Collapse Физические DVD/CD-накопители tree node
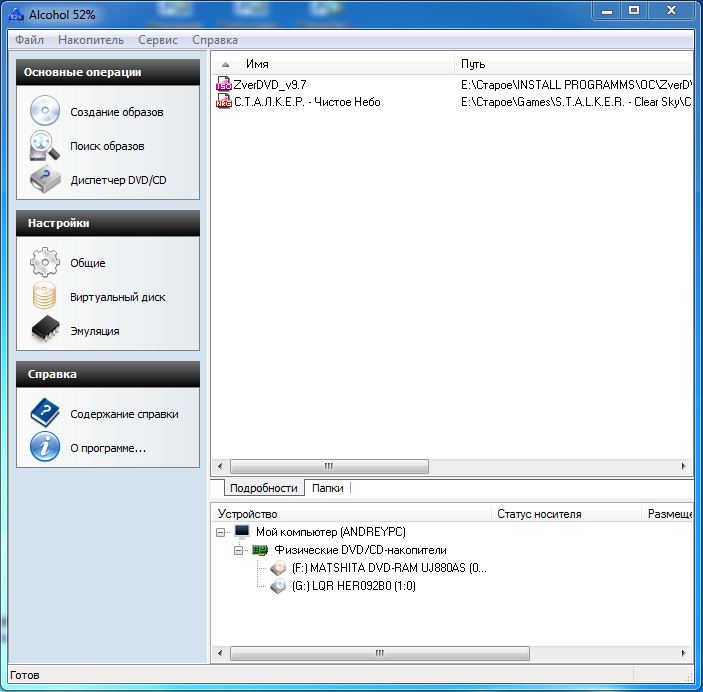Image resolution: width=703 pixels, height=692 pixels. tap(239, 550)
